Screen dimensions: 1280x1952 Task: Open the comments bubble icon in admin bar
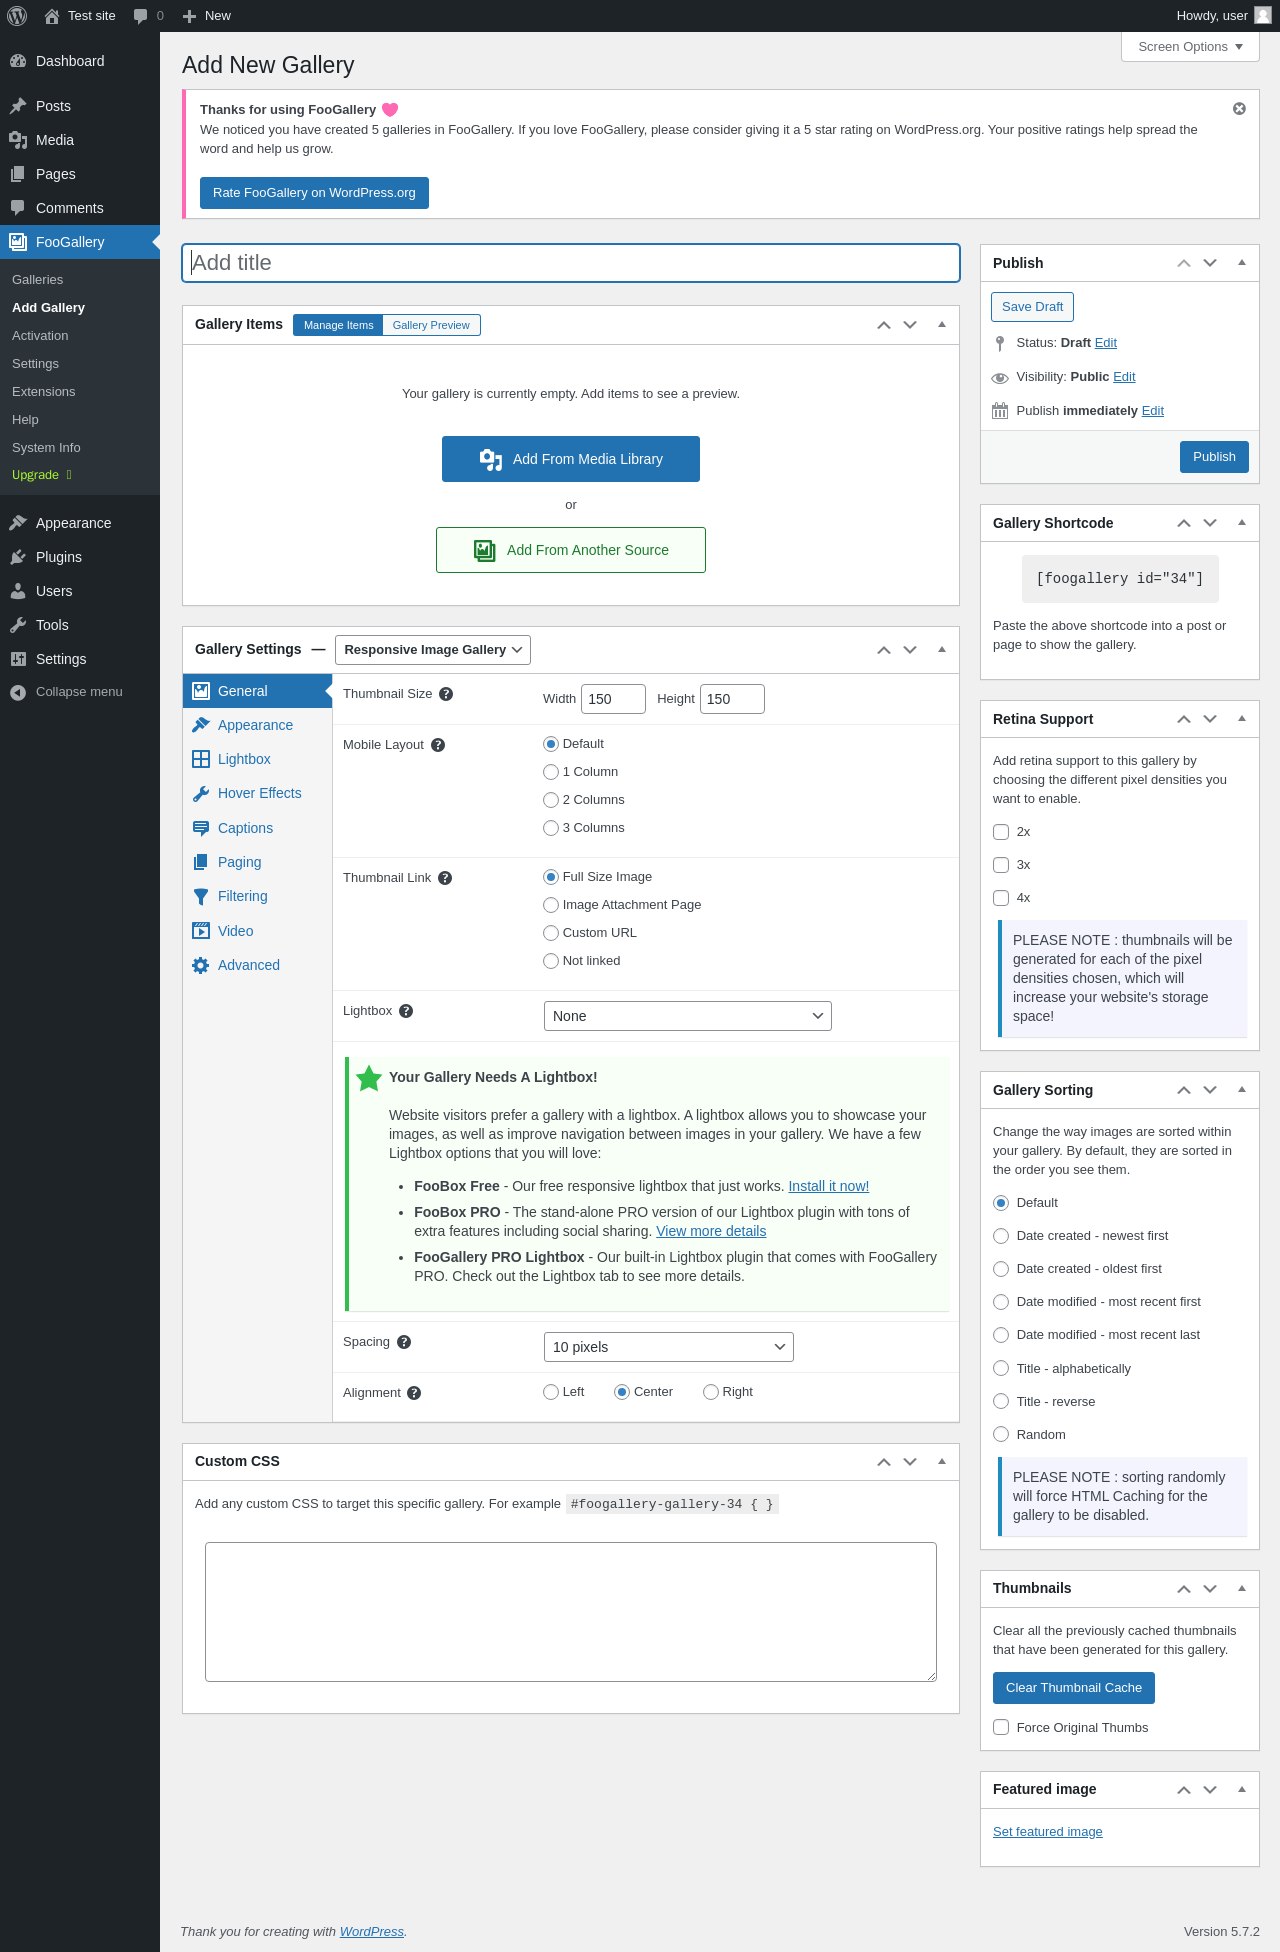coord(140,16)
